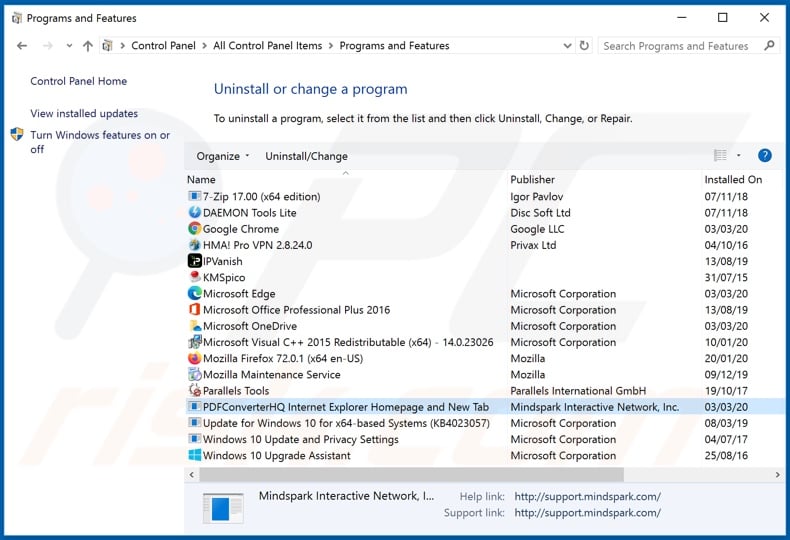Select KMSpico program name
This screenshot has width=790, height=540.
click(224, 278)
